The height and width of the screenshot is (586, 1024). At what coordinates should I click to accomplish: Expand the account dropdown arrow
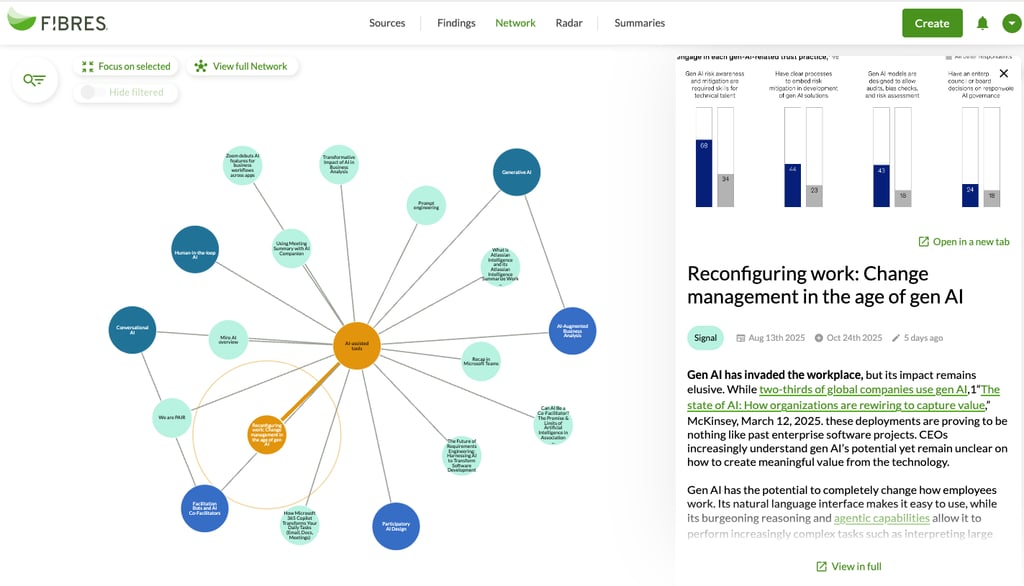click(x=1012, y=24)
